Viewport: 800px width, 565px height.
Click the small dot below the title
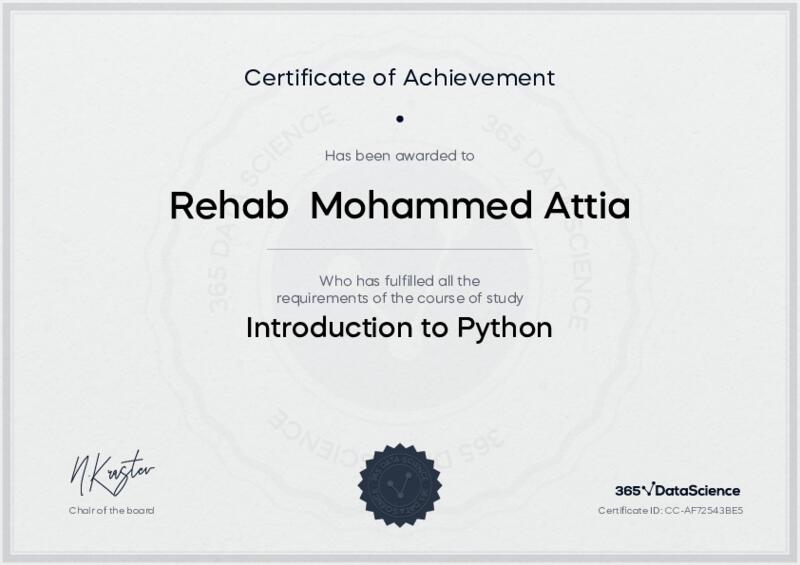tap(399, 118)
